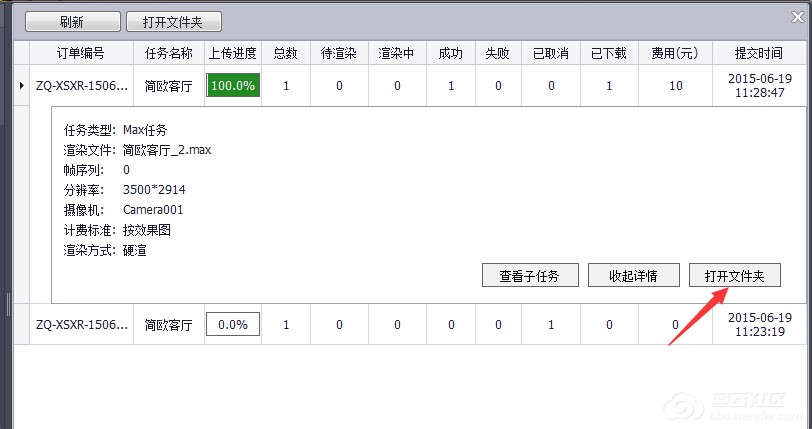Click the 渲染中 column header

coord(397,53)
